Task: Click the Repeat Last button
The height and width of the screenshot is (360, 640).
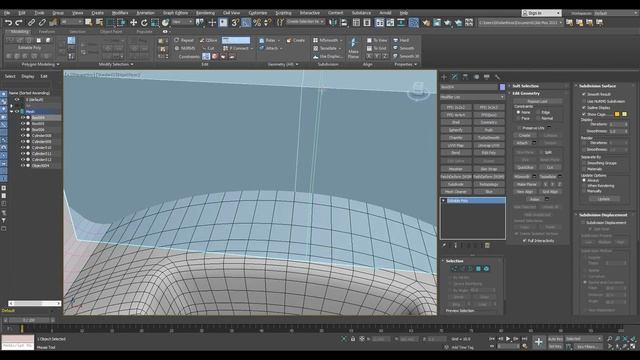Action: [537, 101]
